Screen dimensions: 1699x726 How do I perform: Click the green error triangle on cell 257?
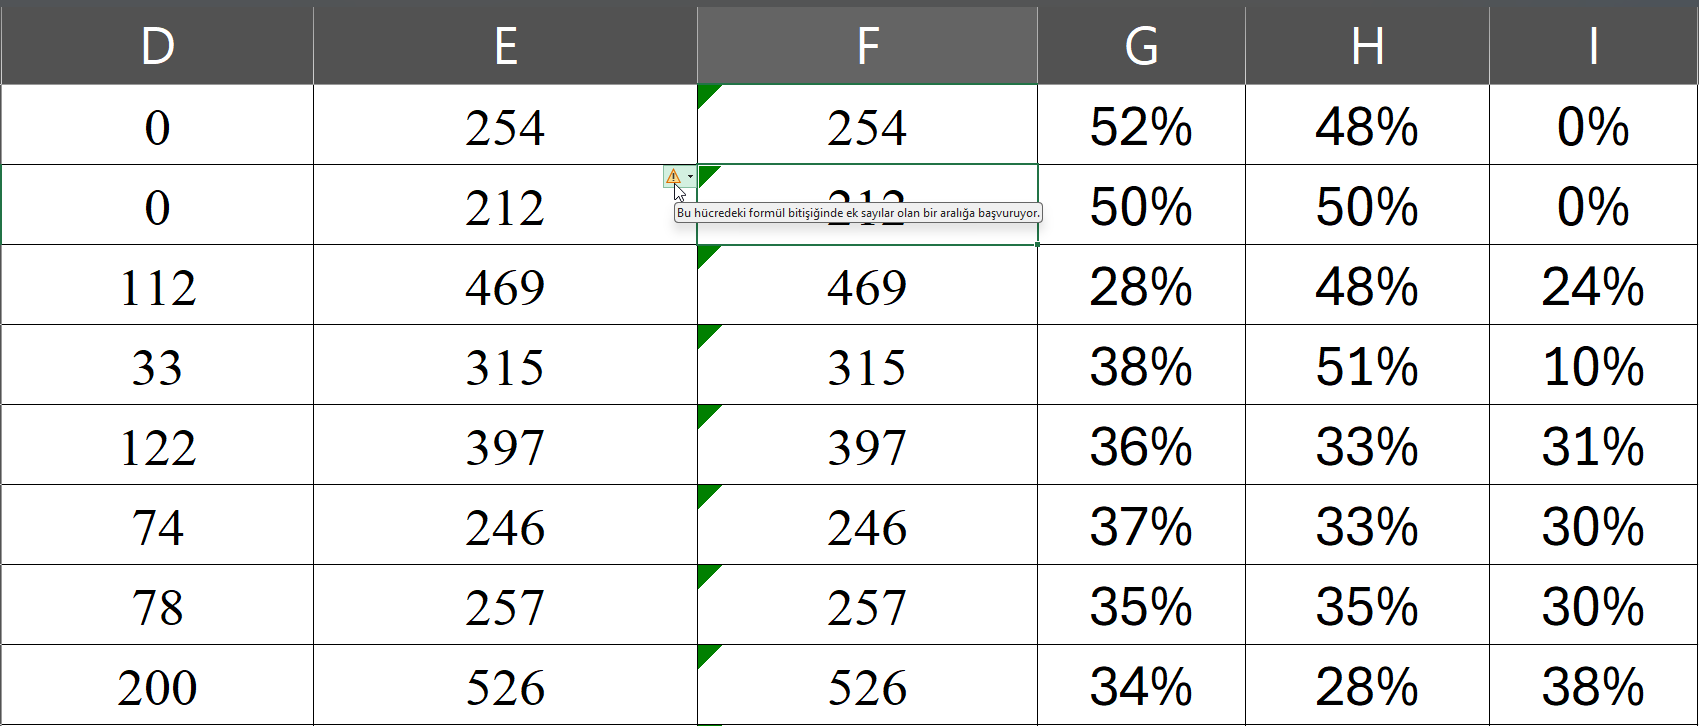coord(703,574)
